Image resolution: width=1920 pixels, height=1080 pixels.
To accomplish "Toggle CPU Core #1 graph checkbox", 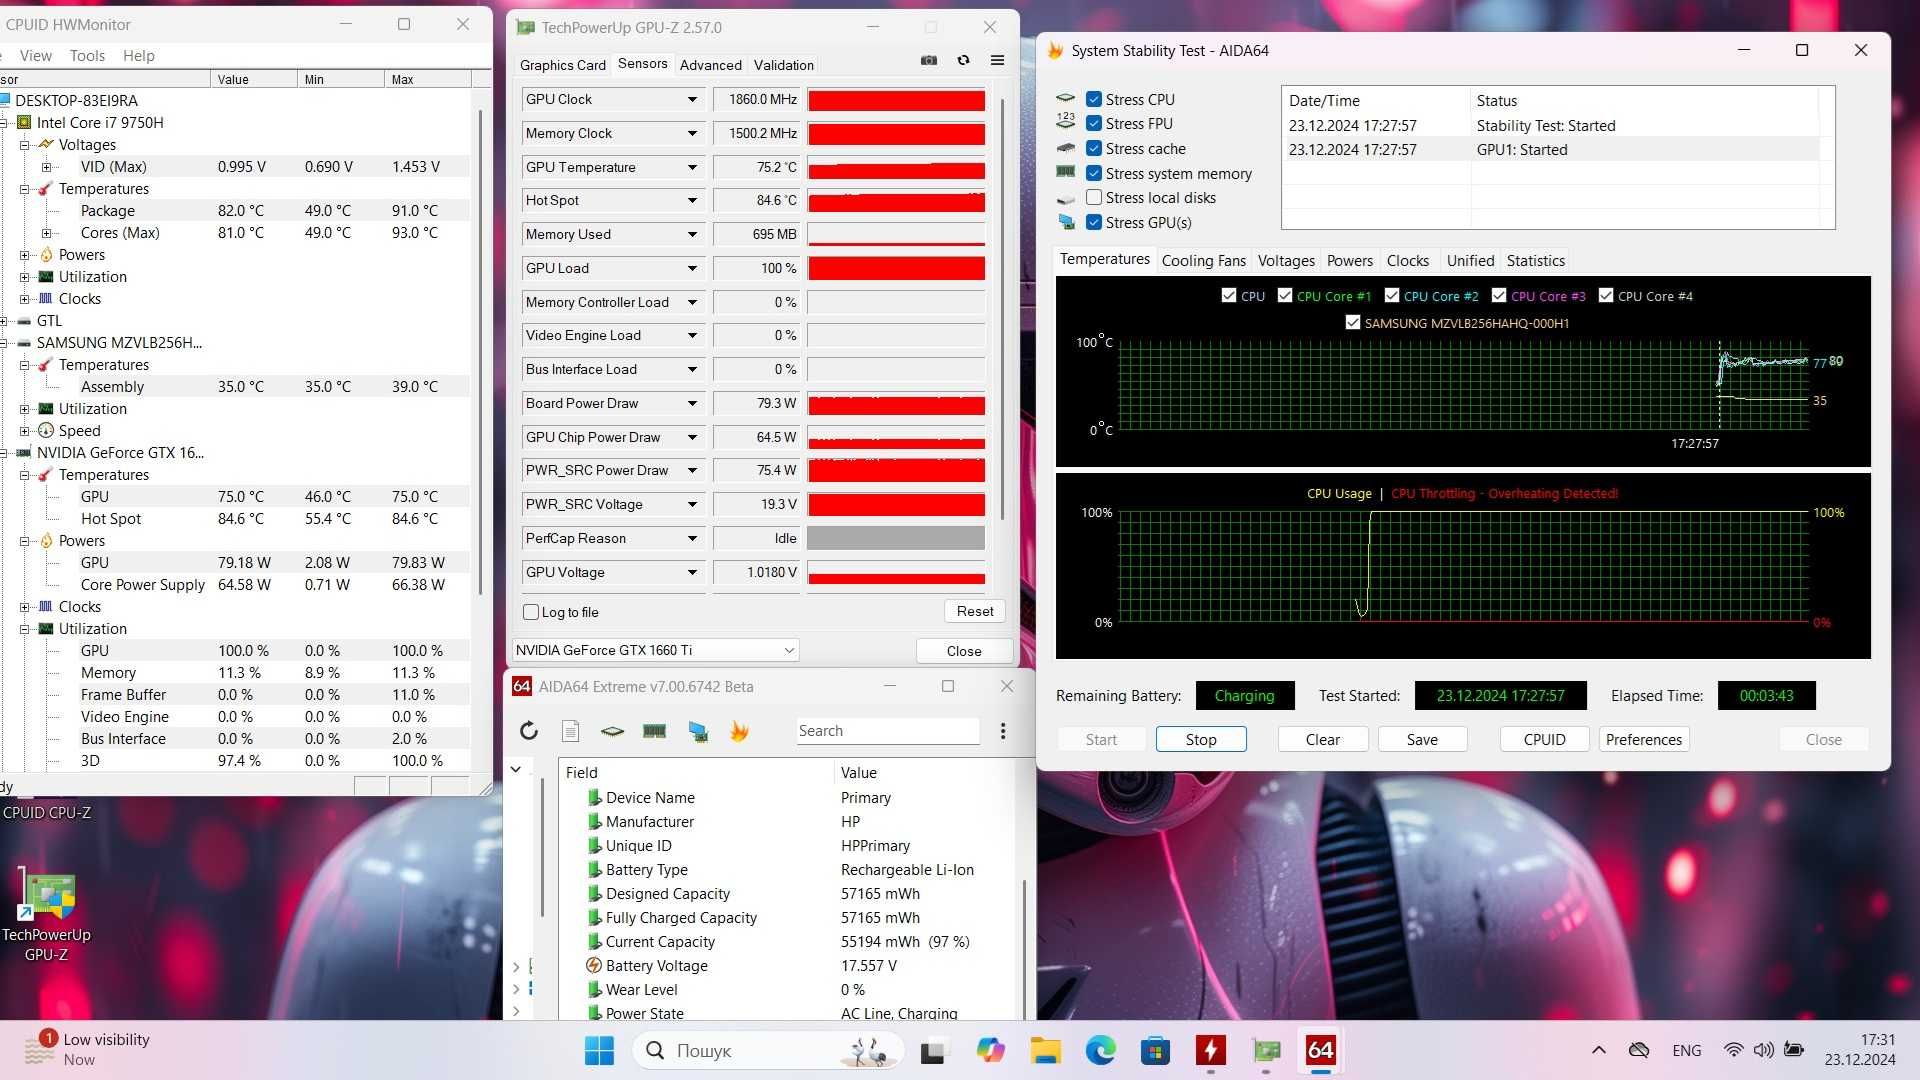I will pos(1285,296).
